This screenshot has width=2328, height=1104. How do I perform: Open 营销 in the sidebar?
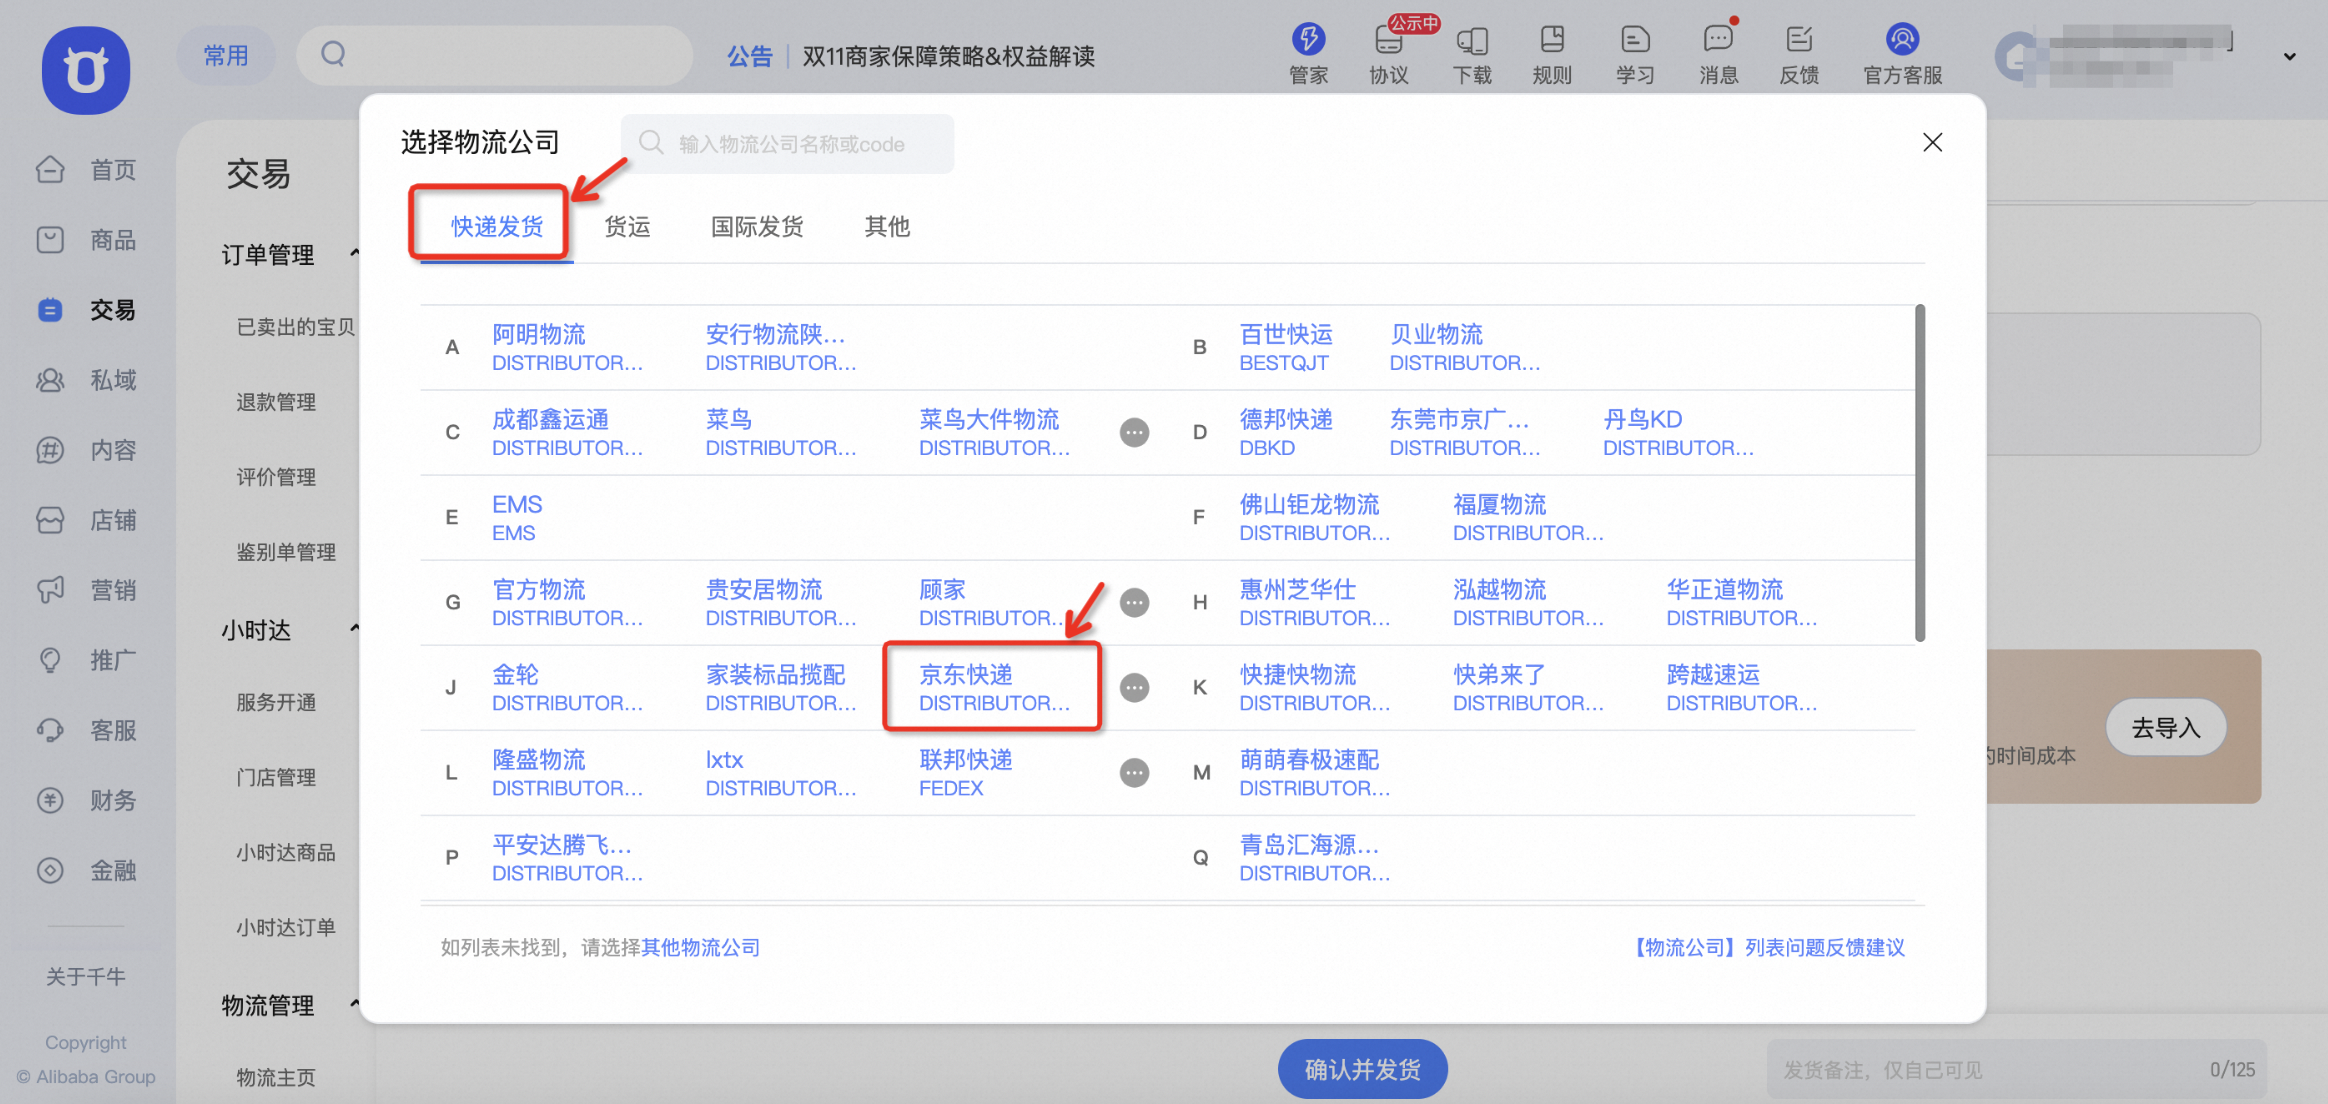click(86, 590)
